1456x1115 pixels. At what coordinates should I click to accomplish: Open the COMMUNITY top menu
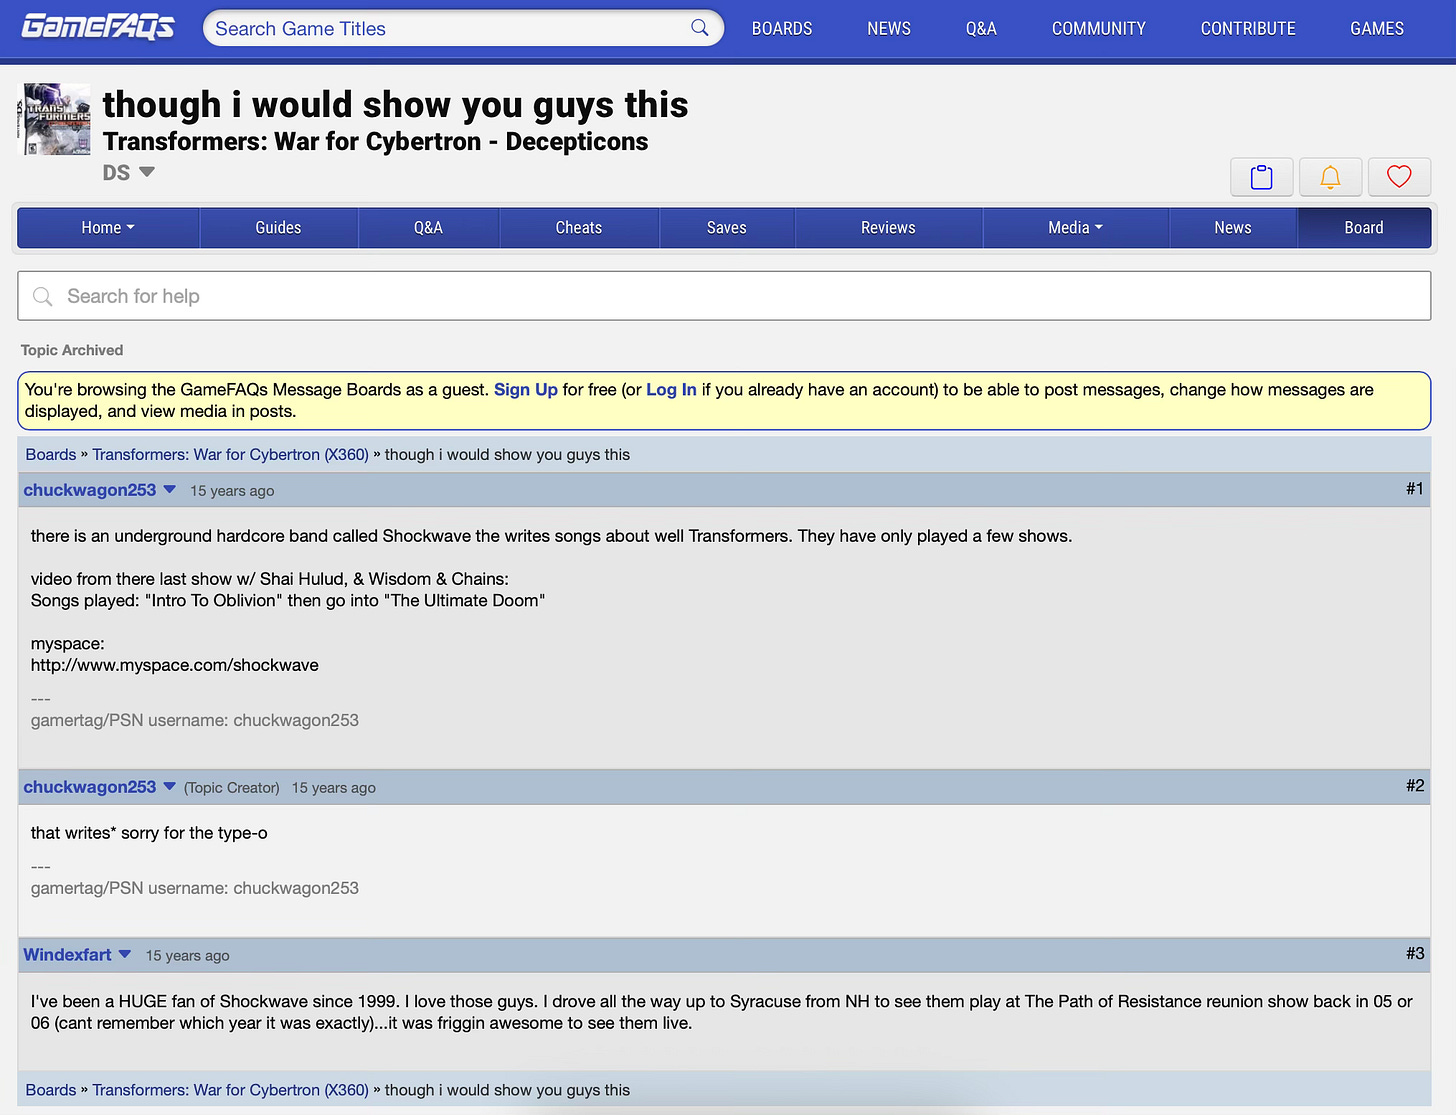tap(1099, 28)
